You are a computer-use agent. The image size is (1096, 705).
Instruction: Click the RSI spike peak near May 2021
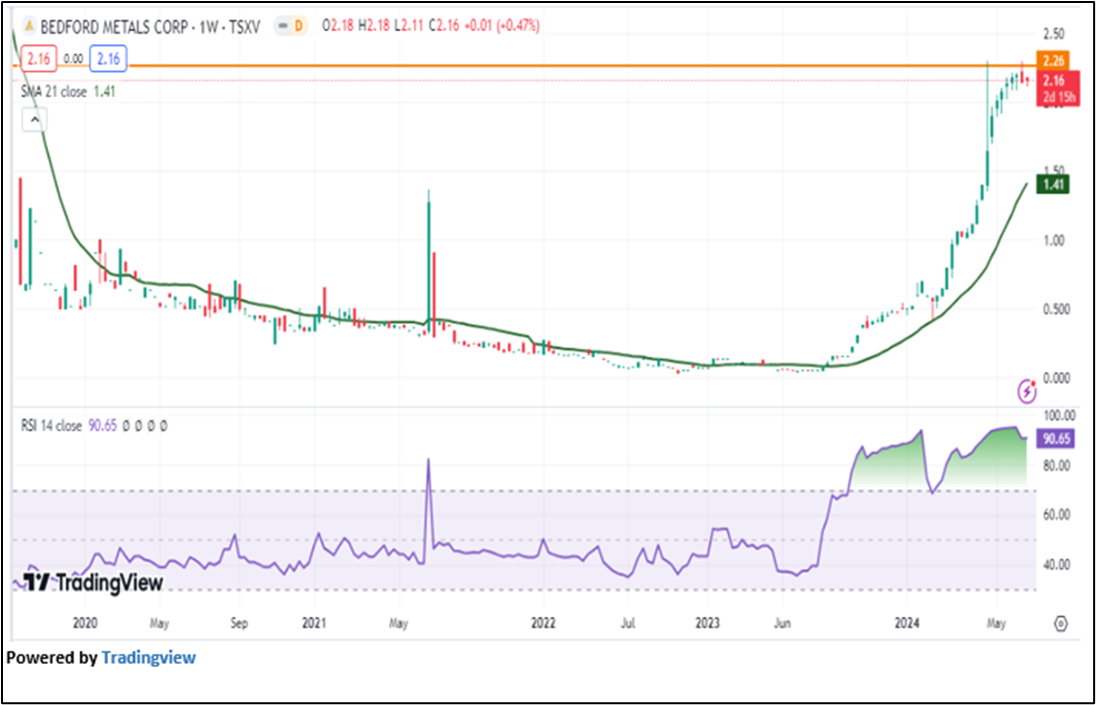click(x=428, y=460)
